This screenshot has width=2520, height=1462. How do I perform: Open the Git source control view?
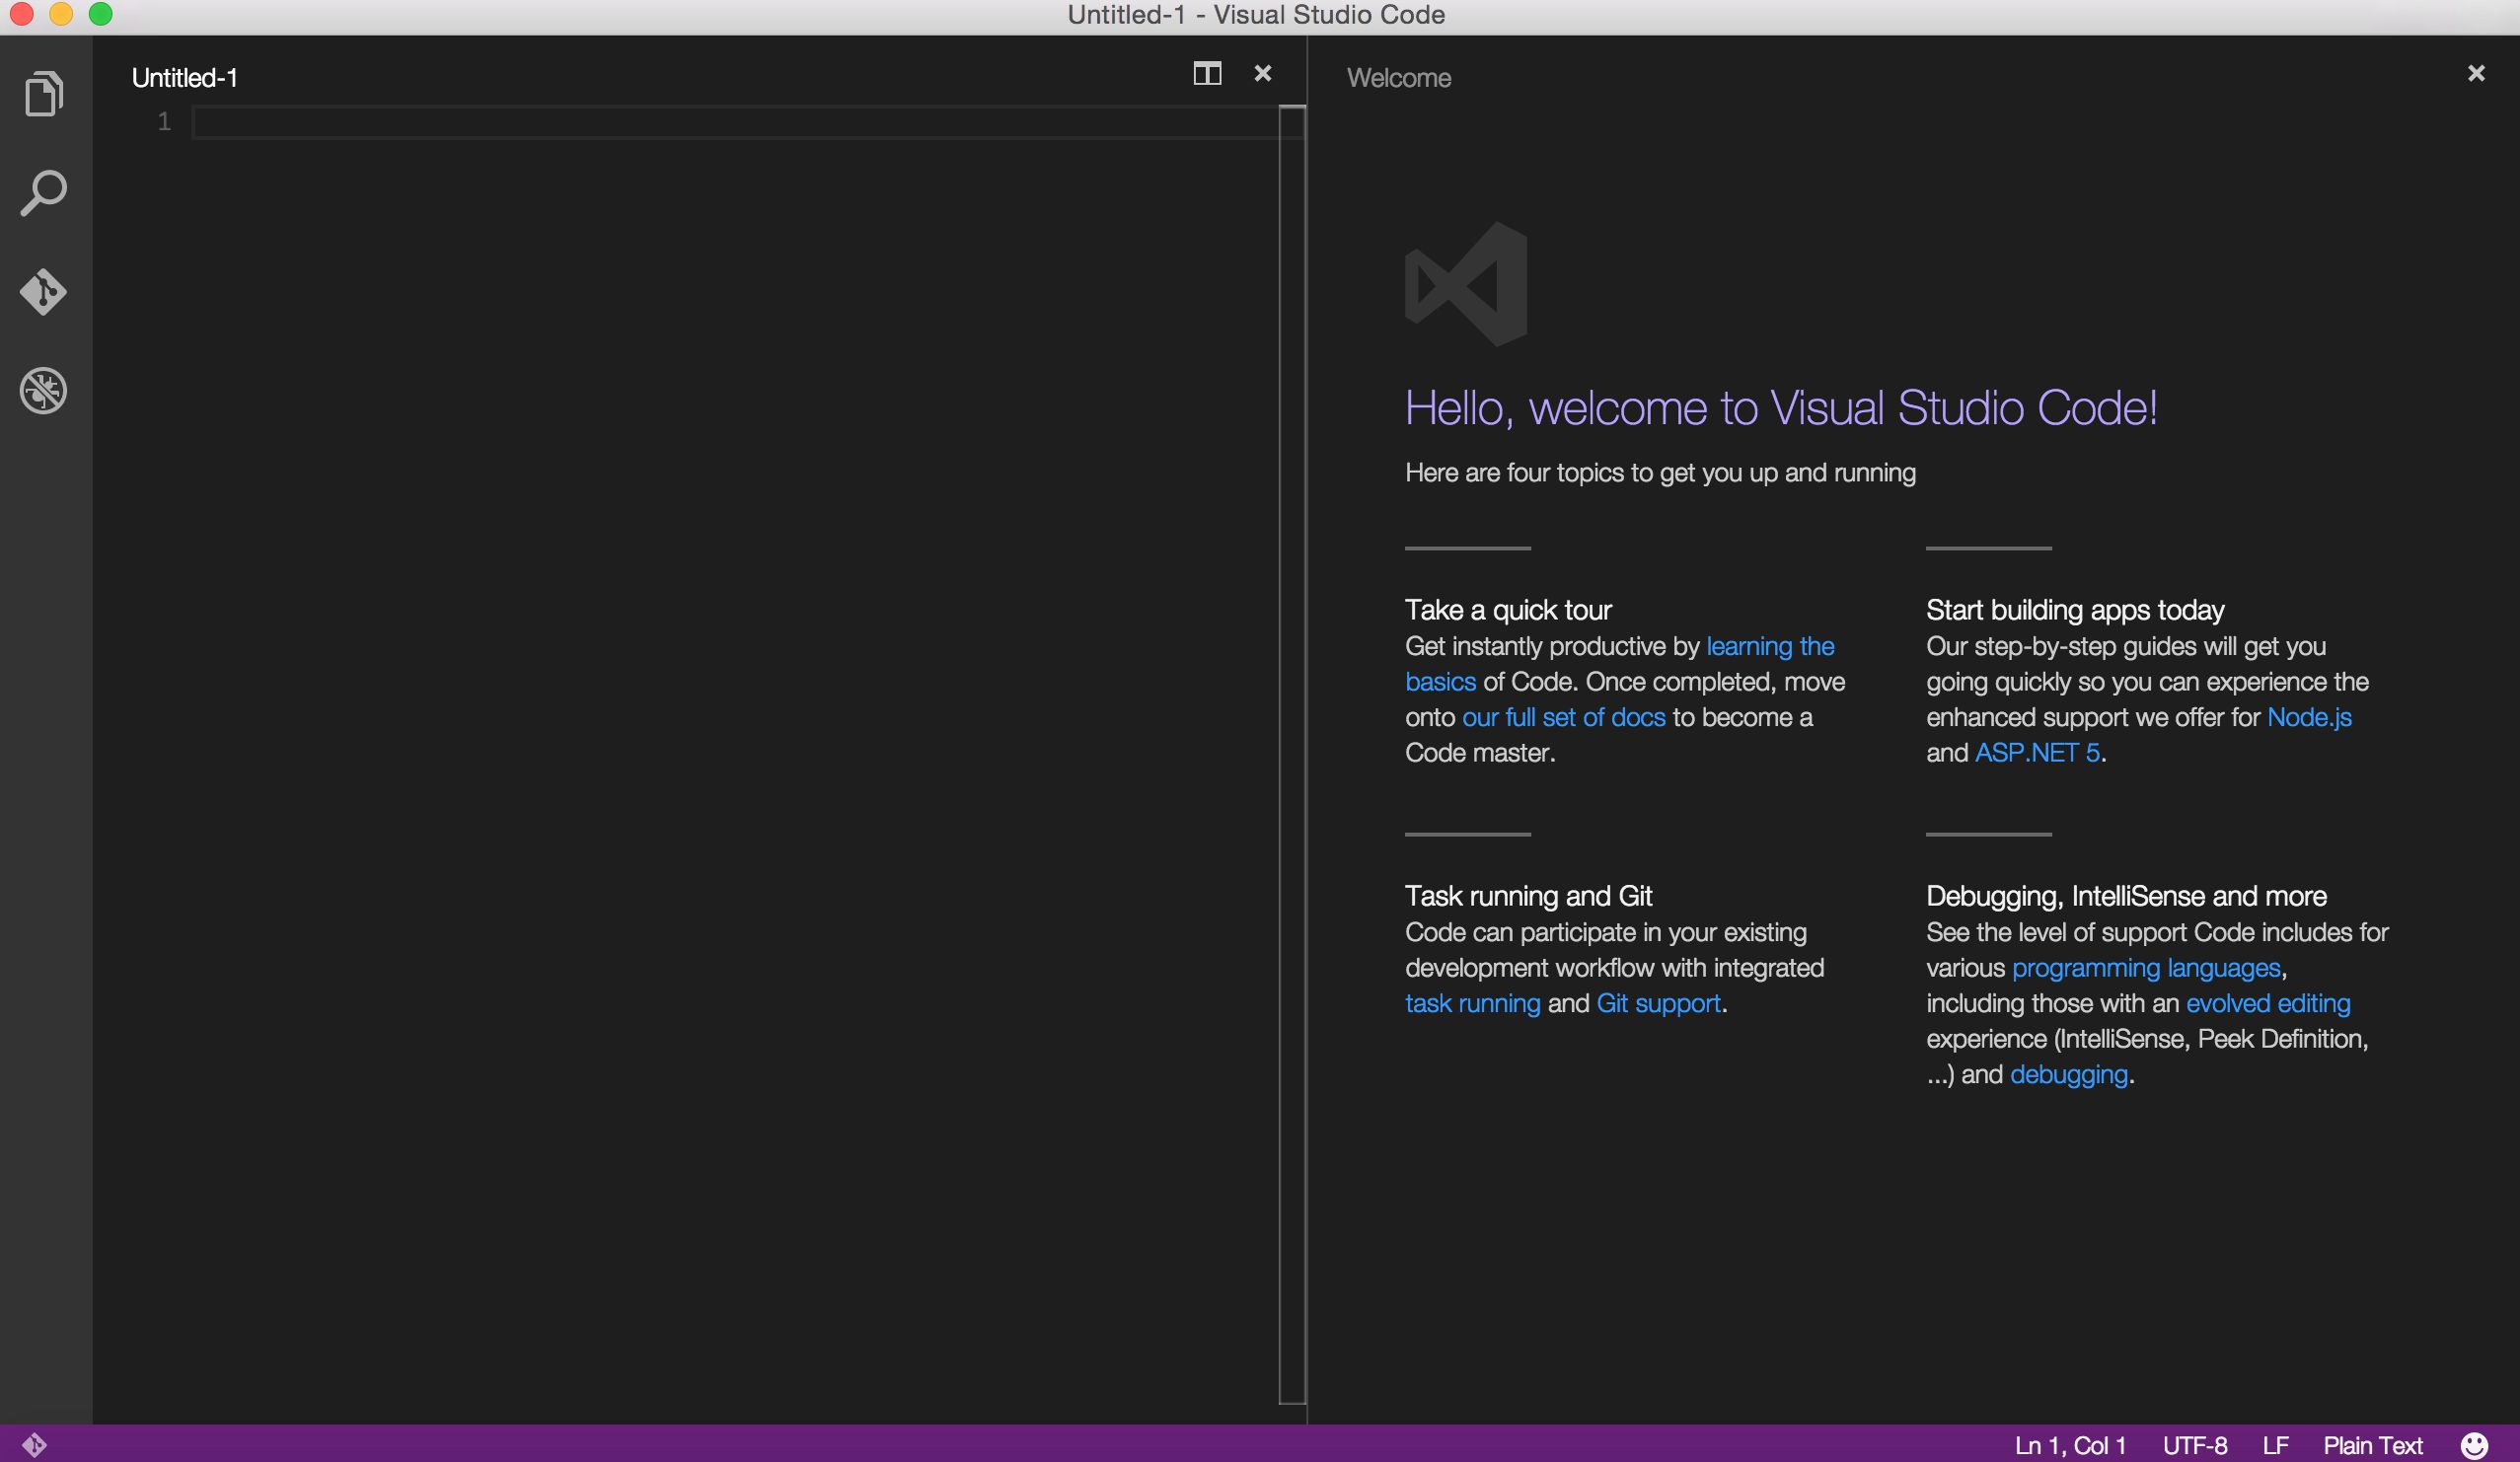click(x=44, y=291)
